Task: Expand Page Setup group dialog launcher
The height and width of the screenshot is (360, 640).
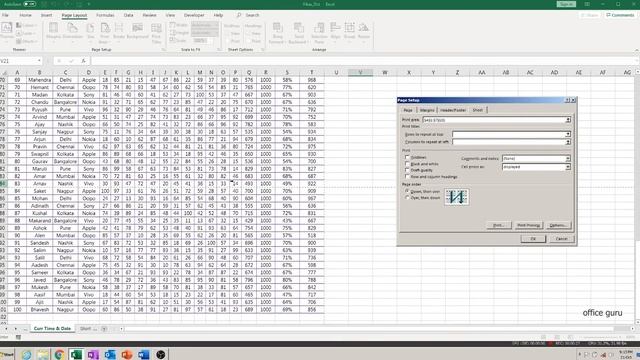Action: coord(164,49)
